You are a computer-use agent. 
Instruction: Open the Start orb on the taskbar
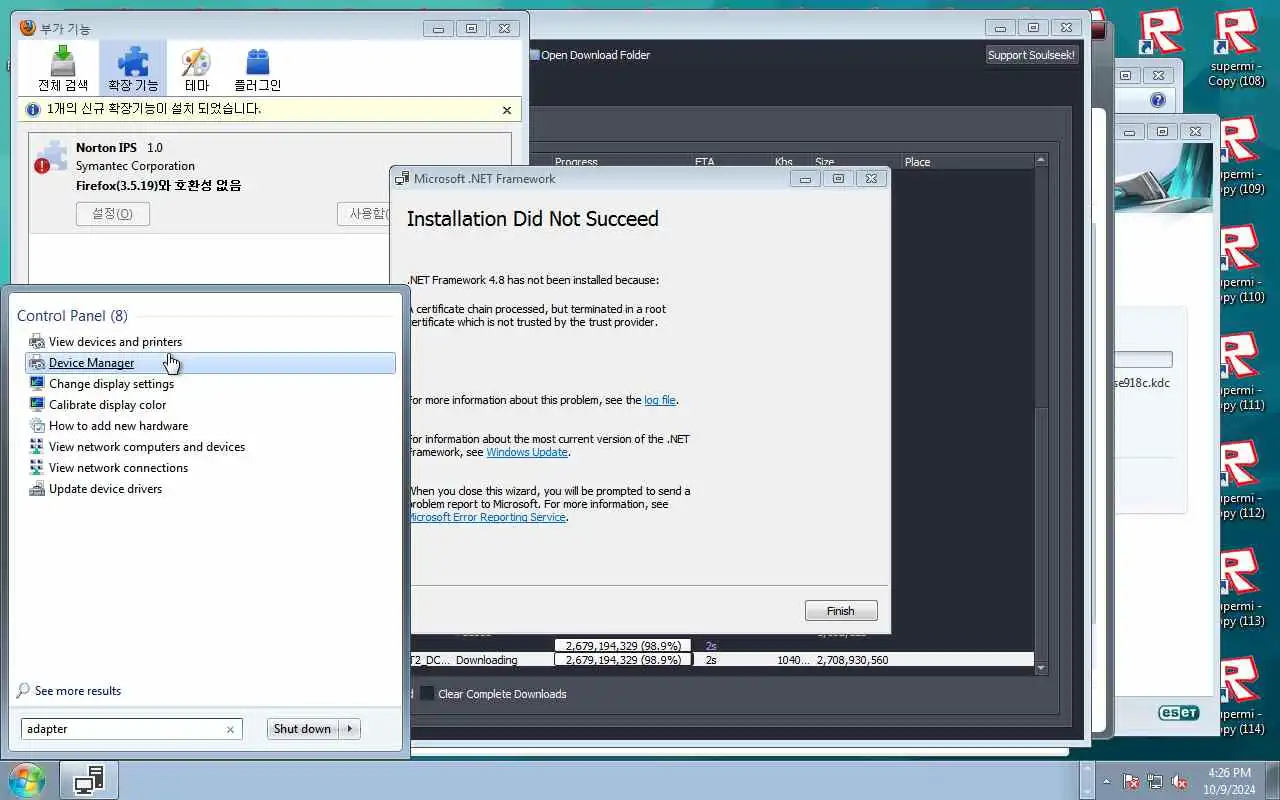[27, 780]
